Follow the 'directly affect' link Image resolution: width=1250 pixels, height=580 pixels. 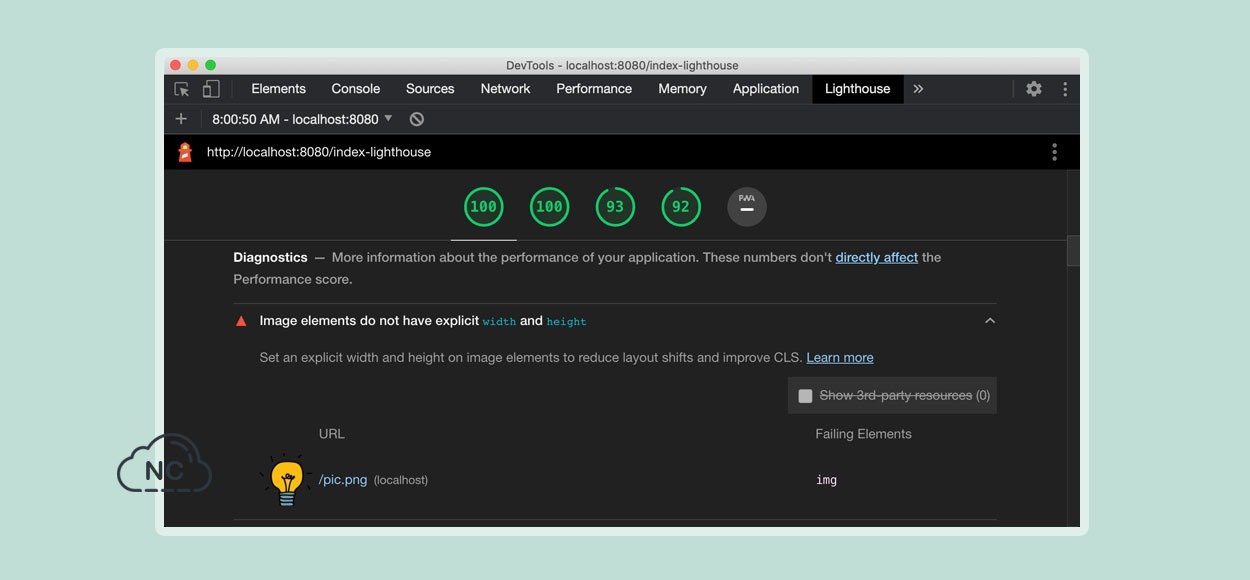(x=877, y=257)
